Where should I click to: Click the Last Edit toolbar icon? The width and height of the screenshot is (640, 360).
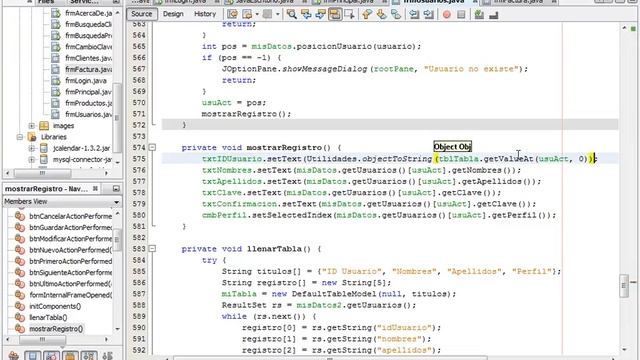click(232, 15)
